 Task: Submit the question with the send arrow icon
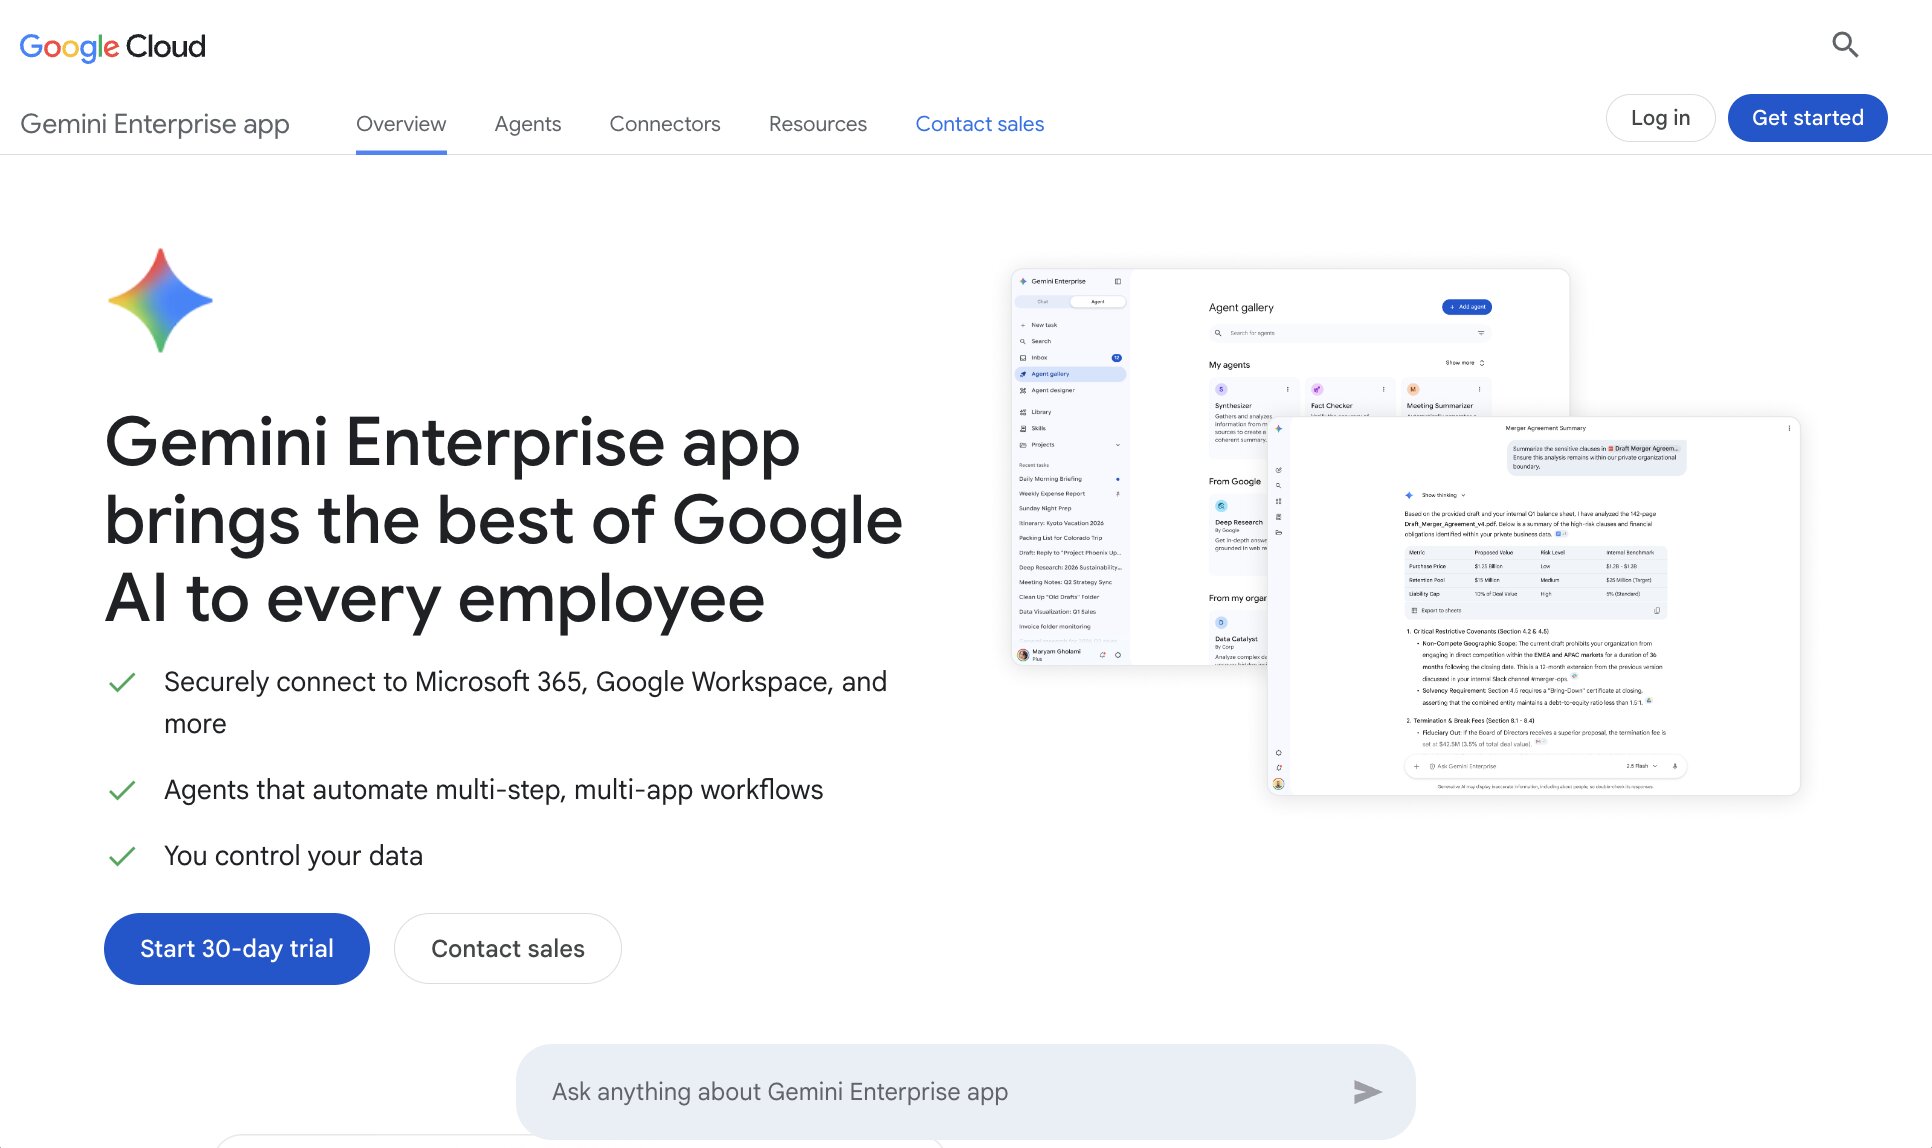tap(1367, 1092)
